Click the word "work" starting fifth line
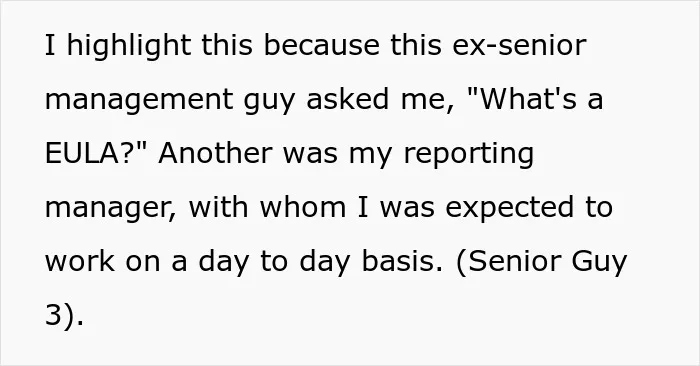700x366 pixels. 79,261
